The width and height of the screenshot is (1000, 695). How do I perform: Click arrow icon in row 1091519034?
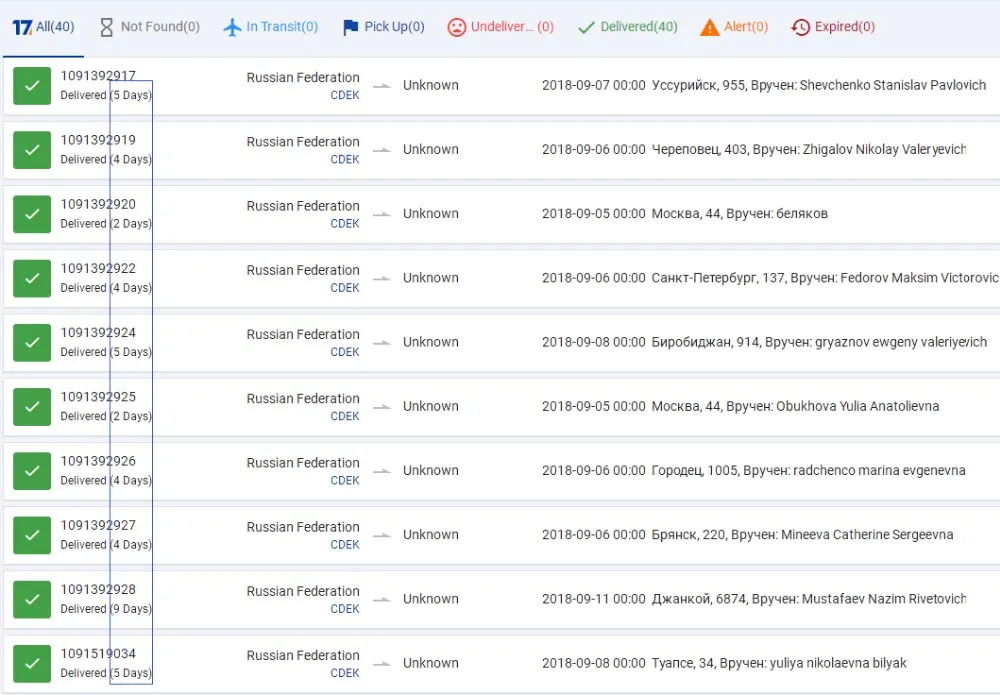point(382,664)
